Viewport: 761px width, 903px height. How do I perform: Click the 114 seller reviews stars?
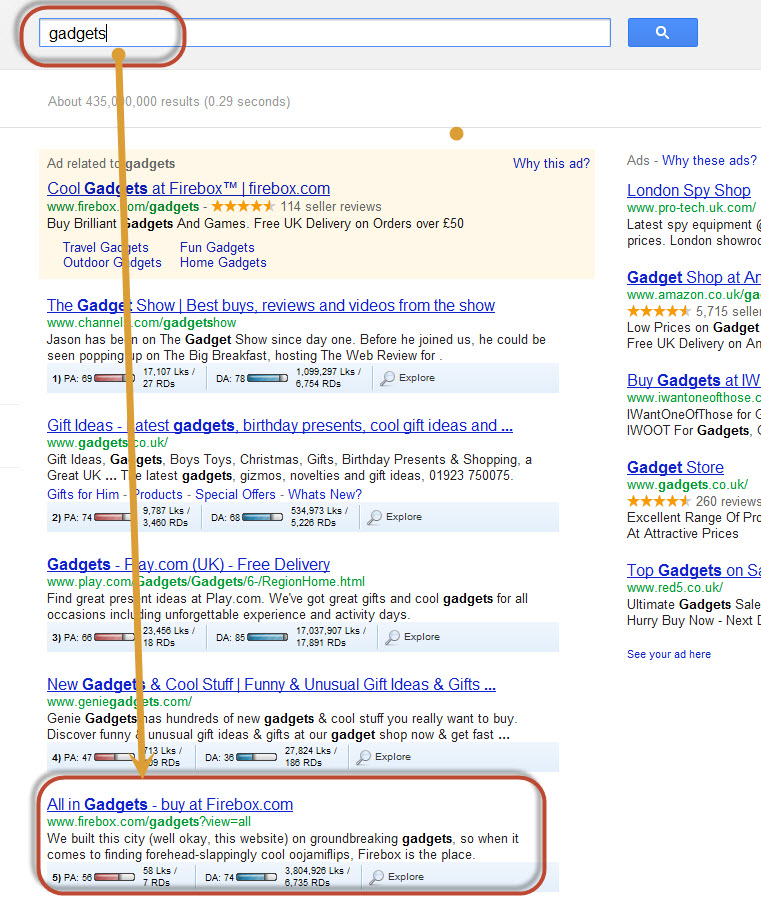click(x=243, y=206)
